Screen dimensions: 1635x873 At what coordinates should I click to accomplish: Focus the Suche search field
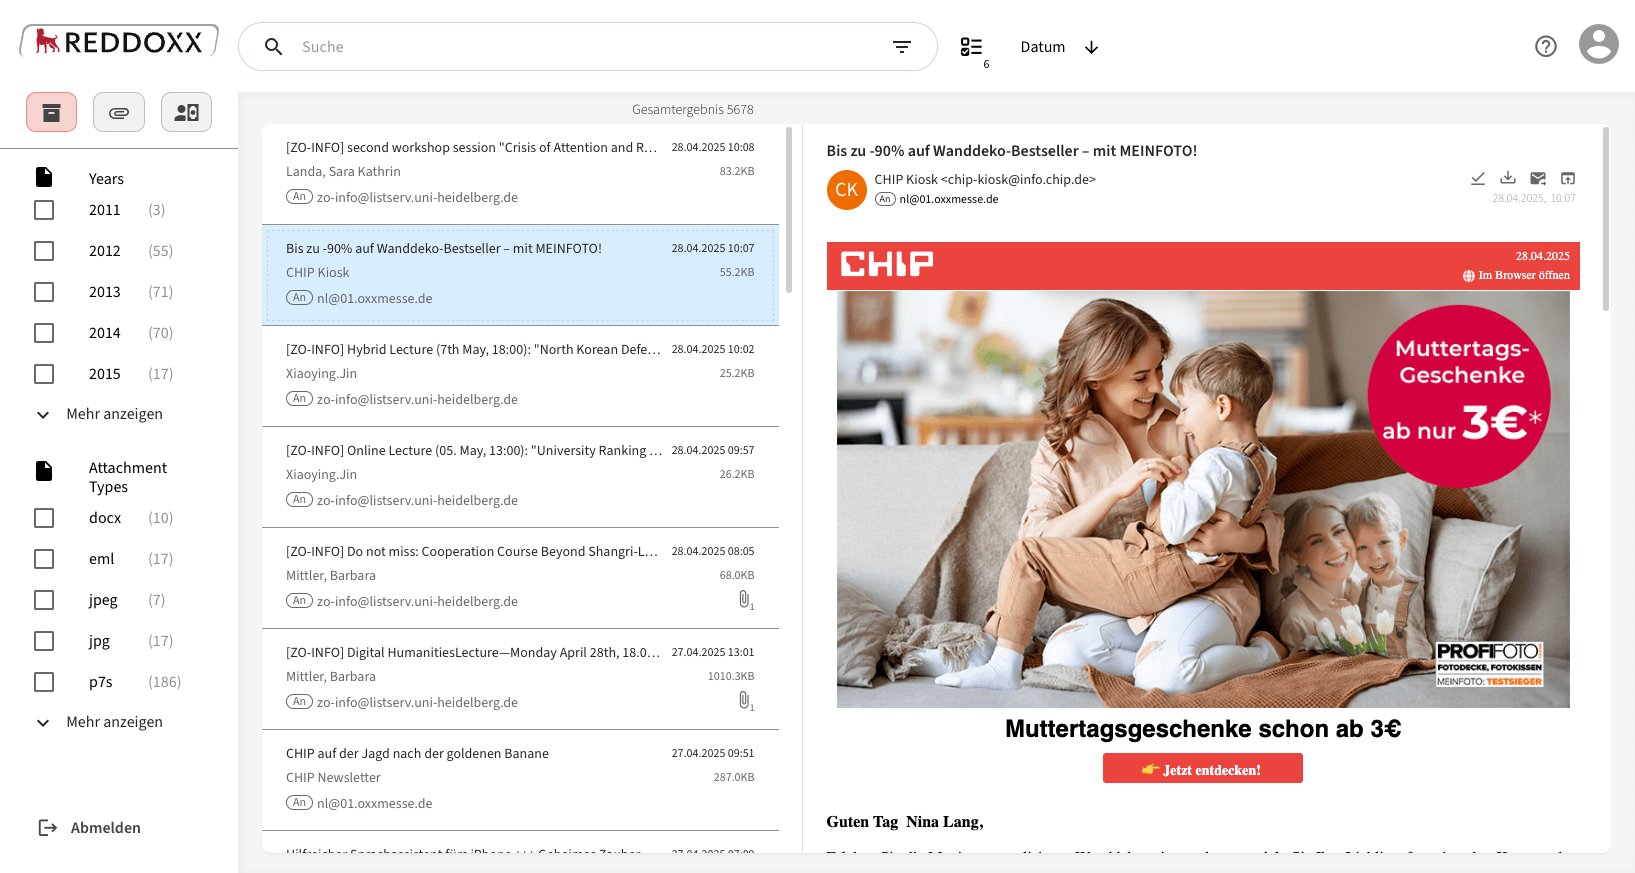point(590,47)
